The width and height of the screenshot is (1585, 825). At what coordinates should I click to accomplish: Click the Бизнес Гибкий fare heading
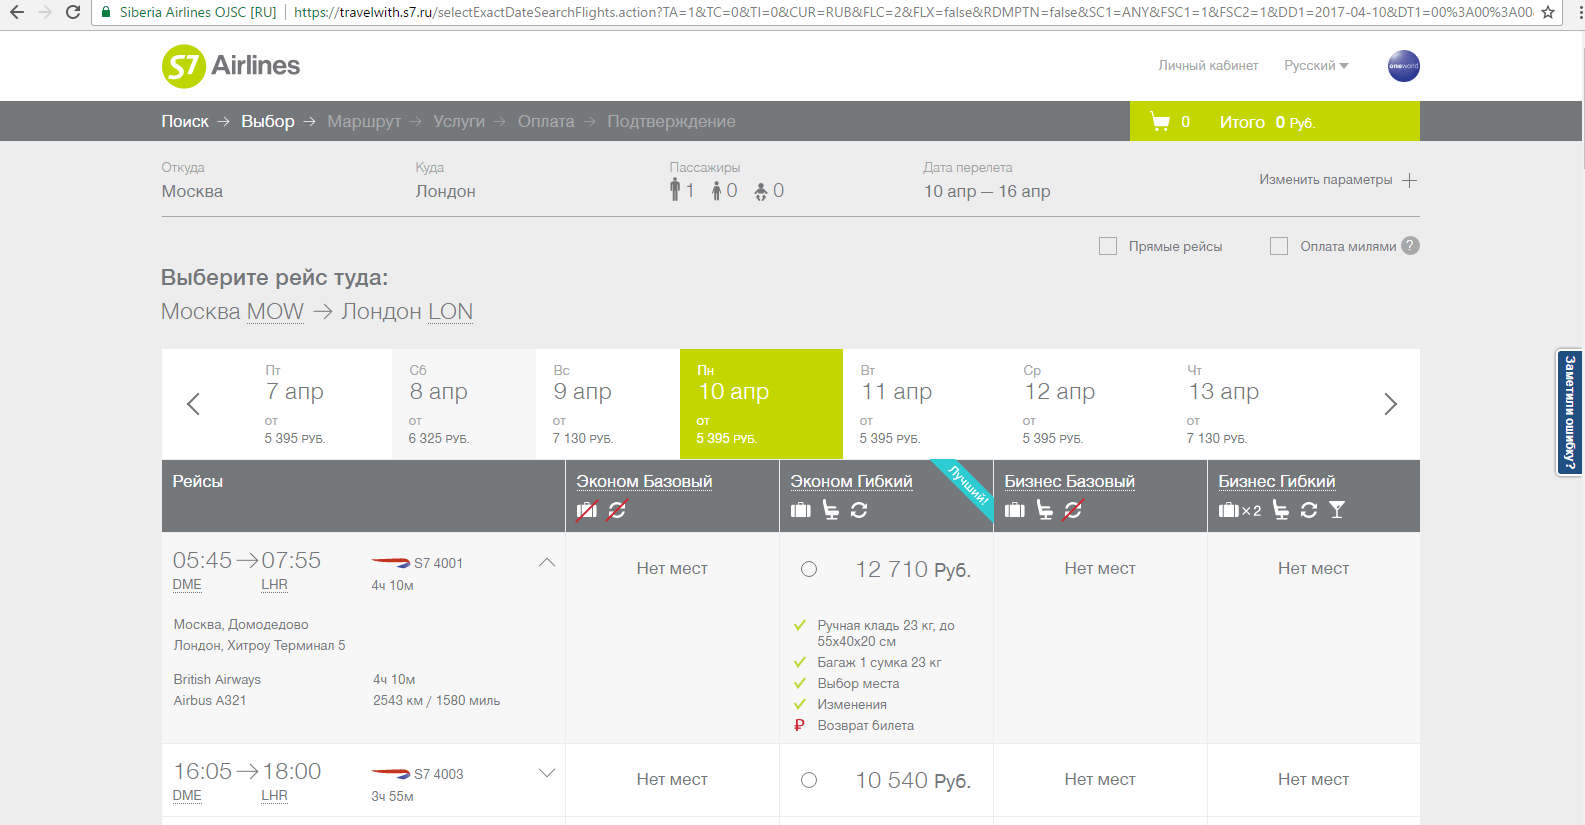click(x=1276, y=481)
